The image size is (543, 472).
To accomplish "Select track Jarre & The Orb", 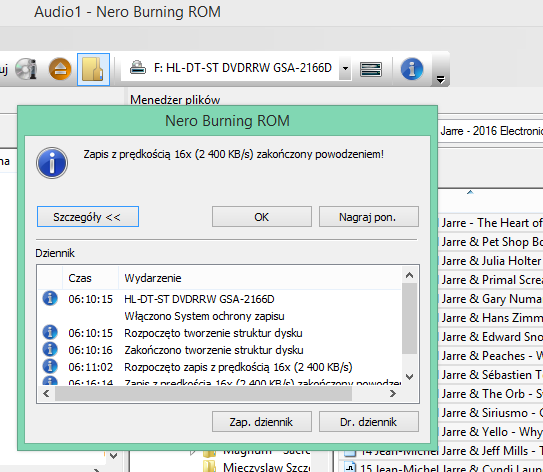I will 491,394.
